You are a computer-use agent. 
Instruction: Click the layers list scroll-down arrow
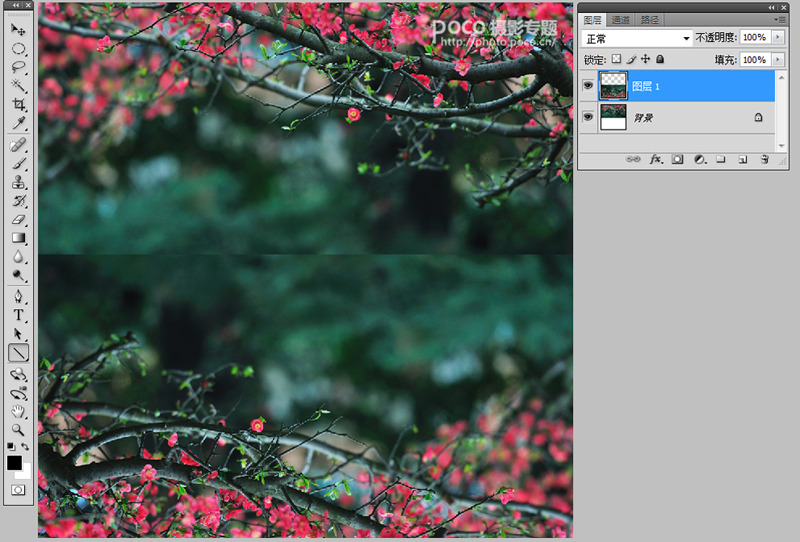(x=781, y=145)
